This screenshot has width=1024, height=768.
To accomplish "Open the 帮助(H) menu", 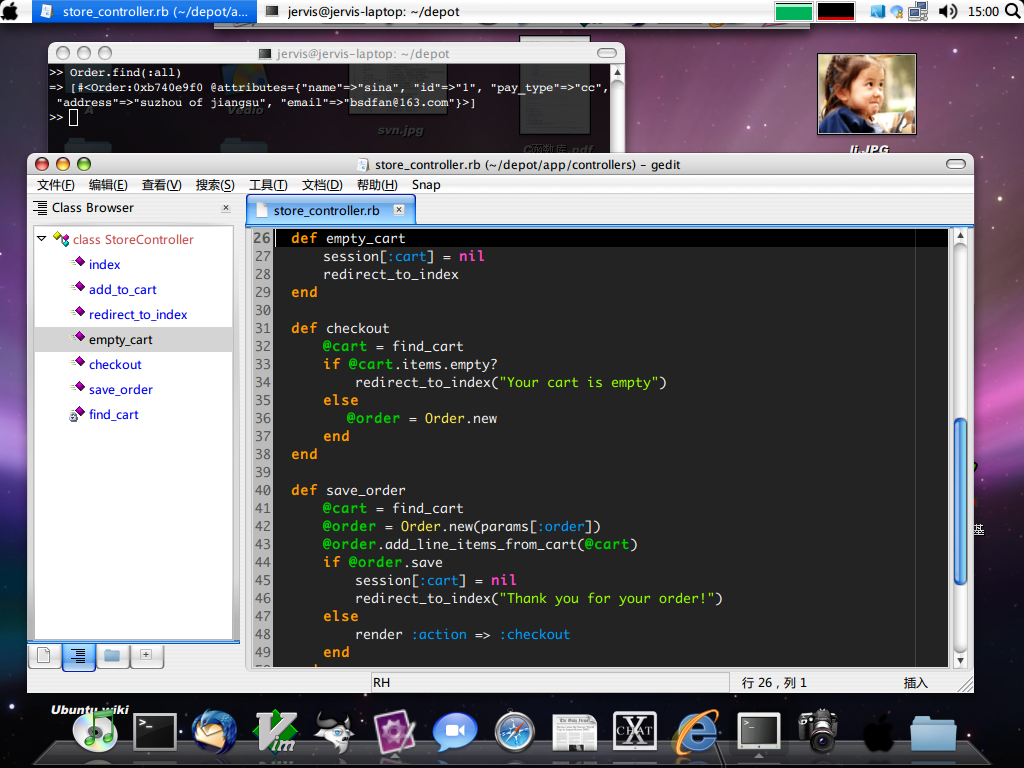I will click(377, 185).
